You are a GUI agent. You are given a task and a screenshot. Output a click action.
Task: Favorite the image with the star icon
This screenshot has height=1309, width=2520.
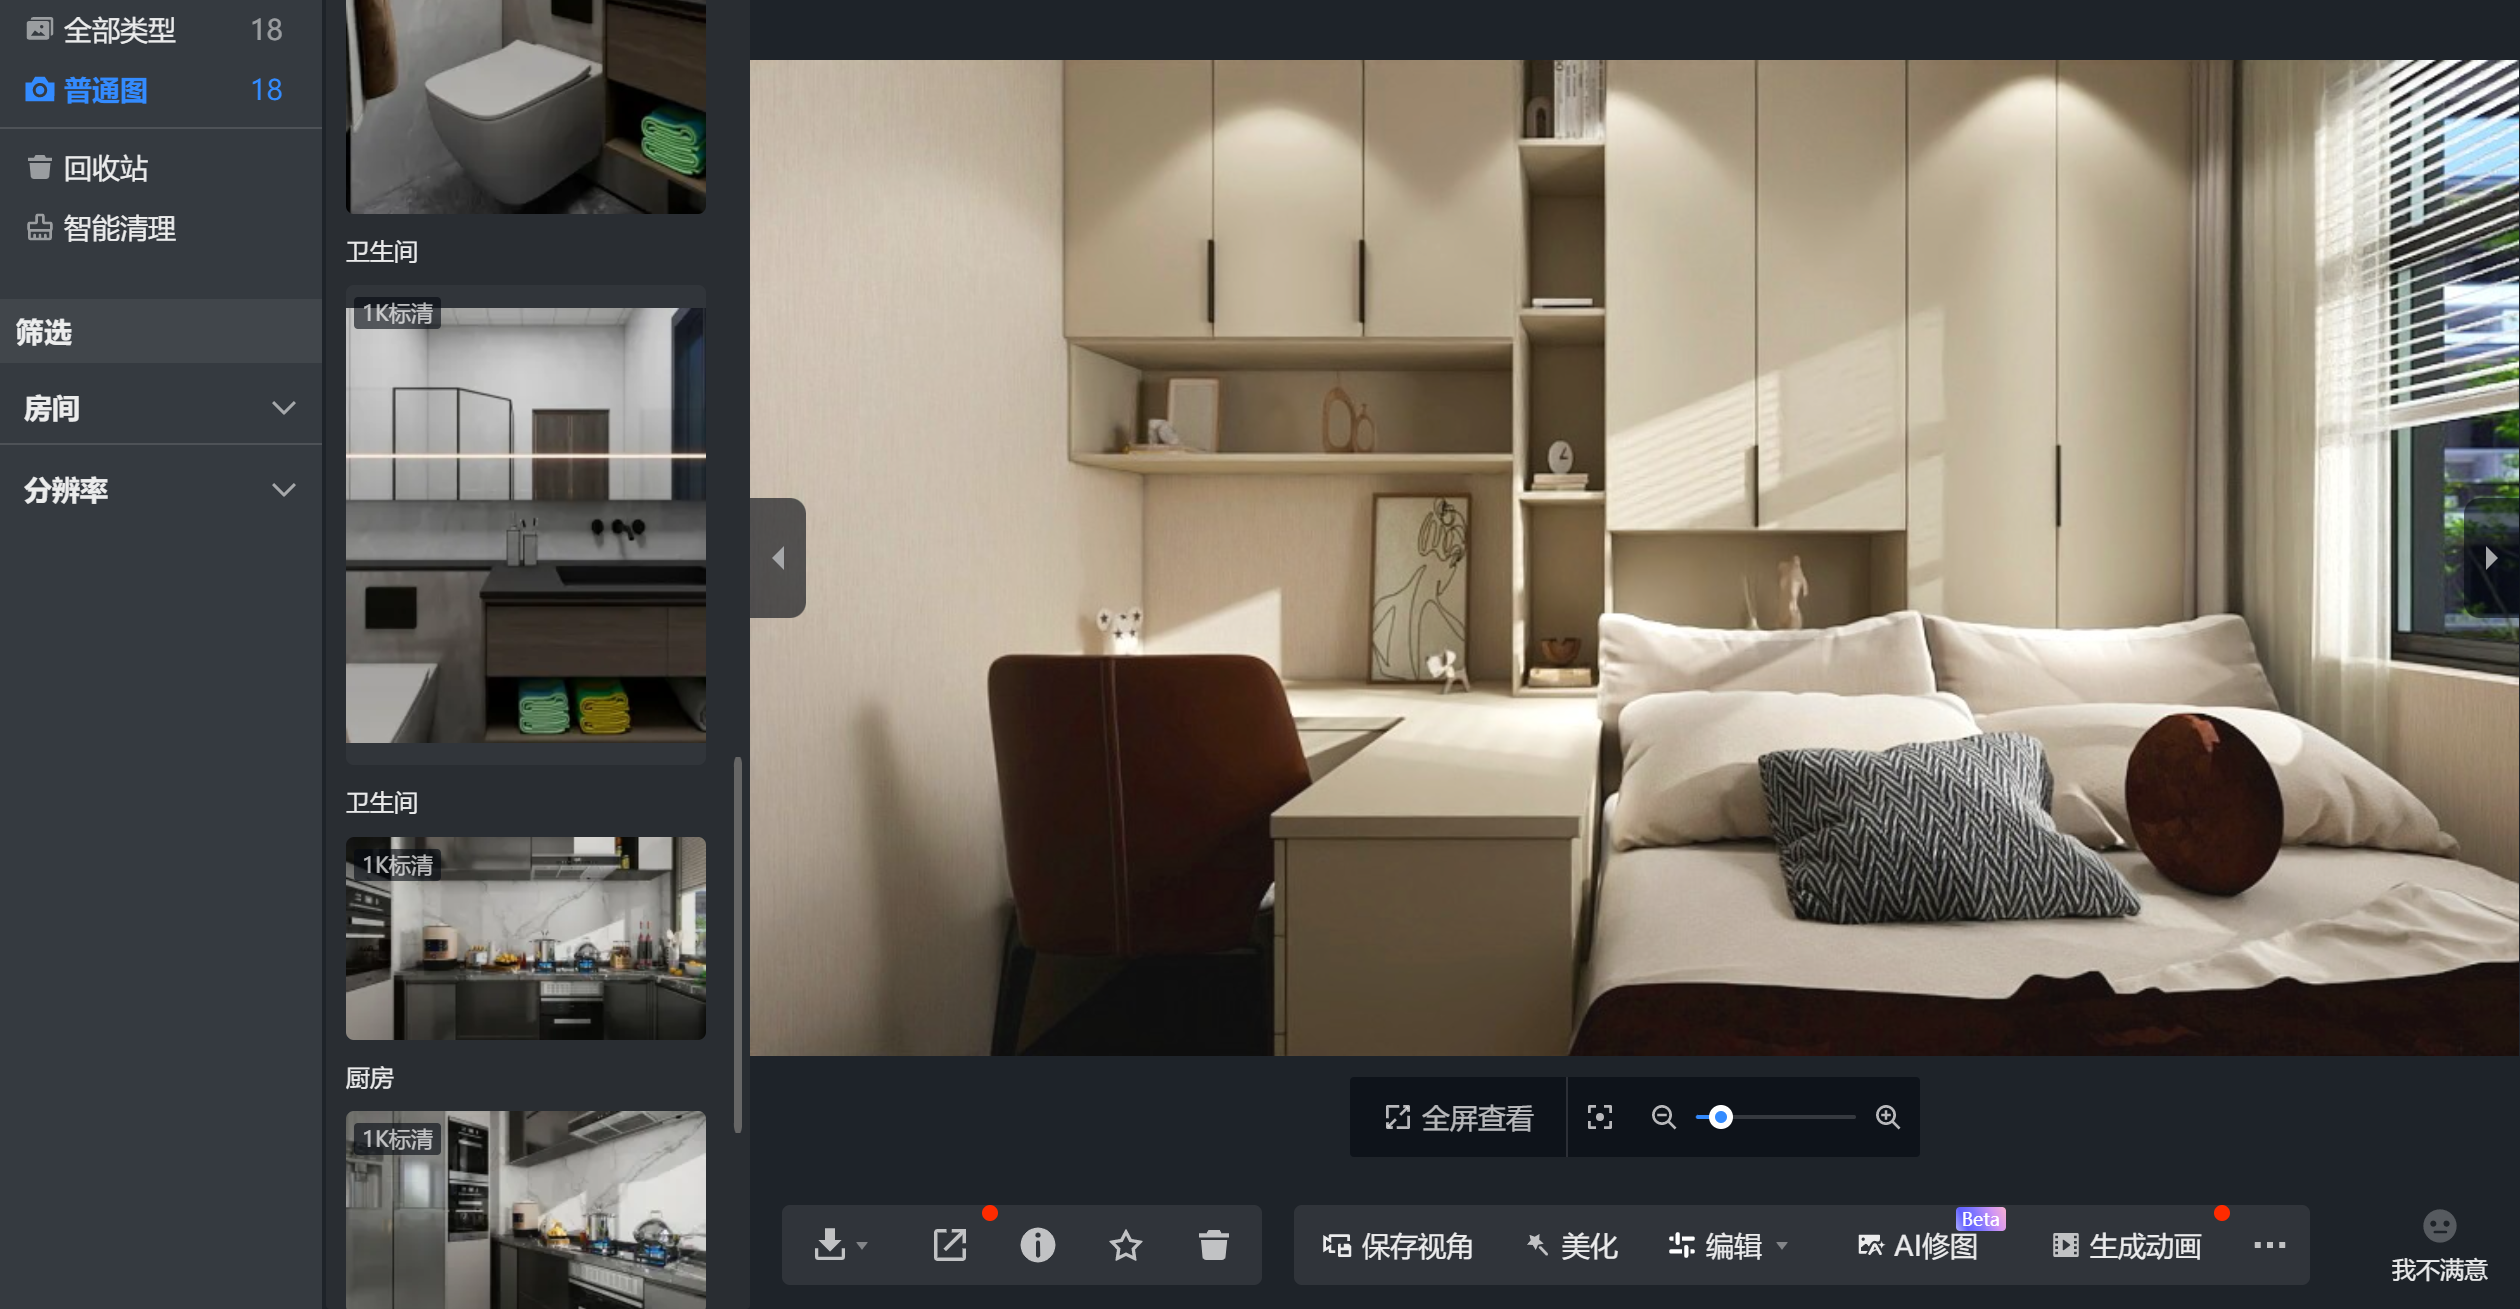click(1125, 1245)
